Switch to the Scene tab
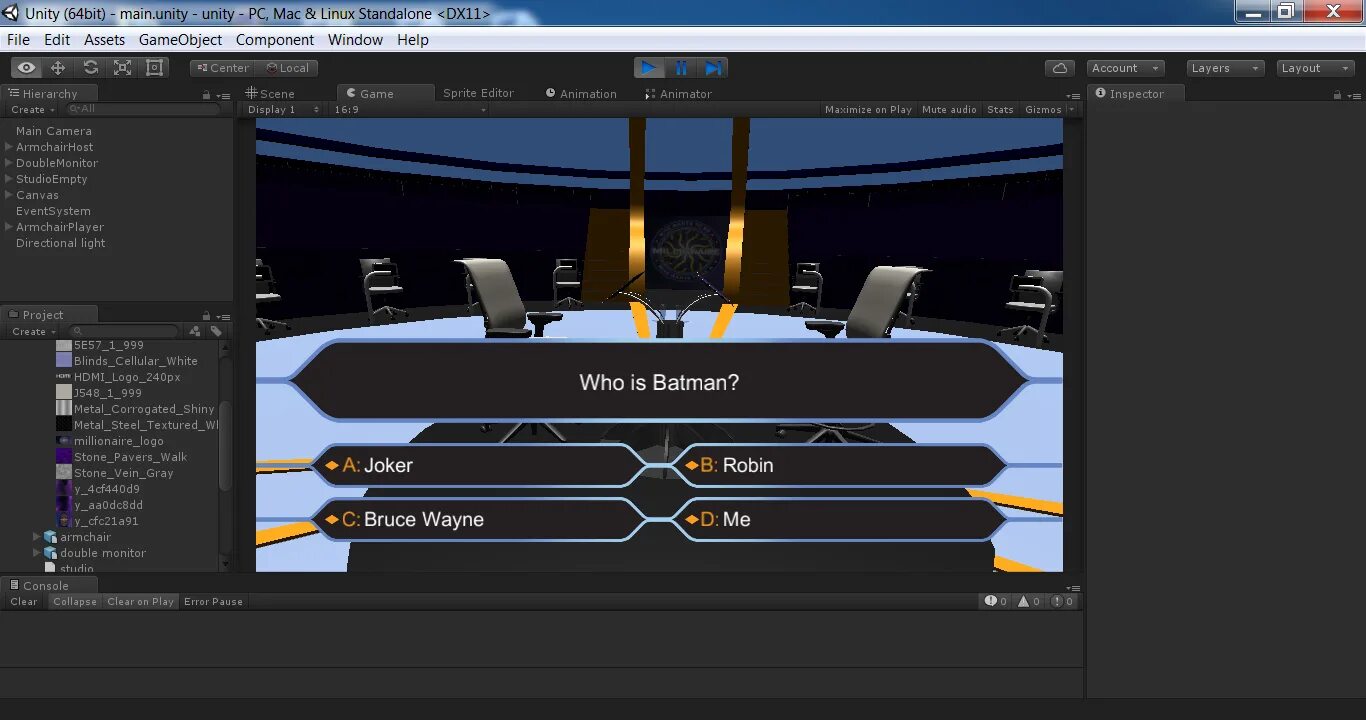 coord(270,94)
